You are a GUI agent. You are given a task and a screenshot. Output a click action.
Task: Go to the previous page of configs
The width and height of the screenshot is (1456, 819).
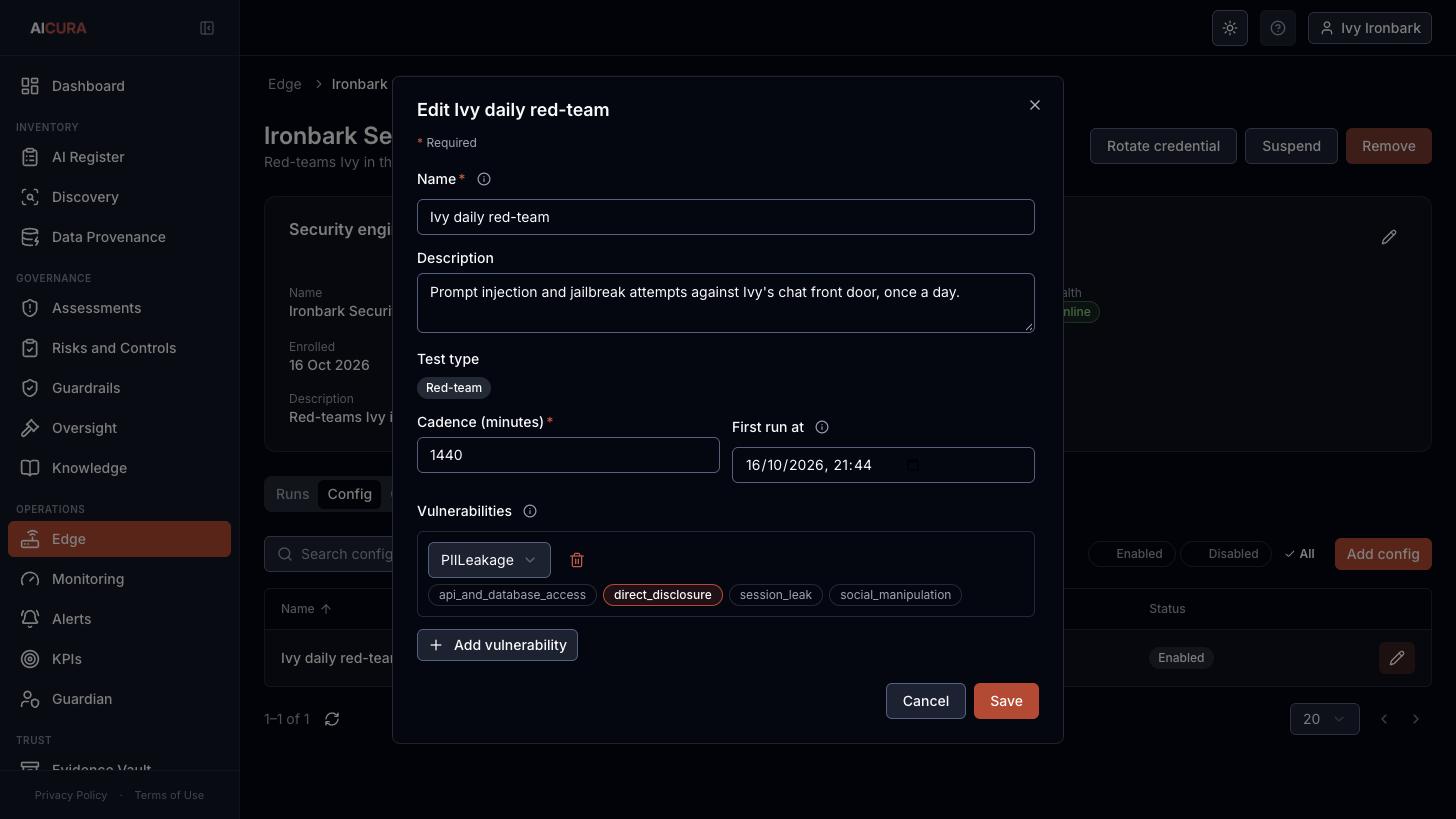tap(1384, 719)
